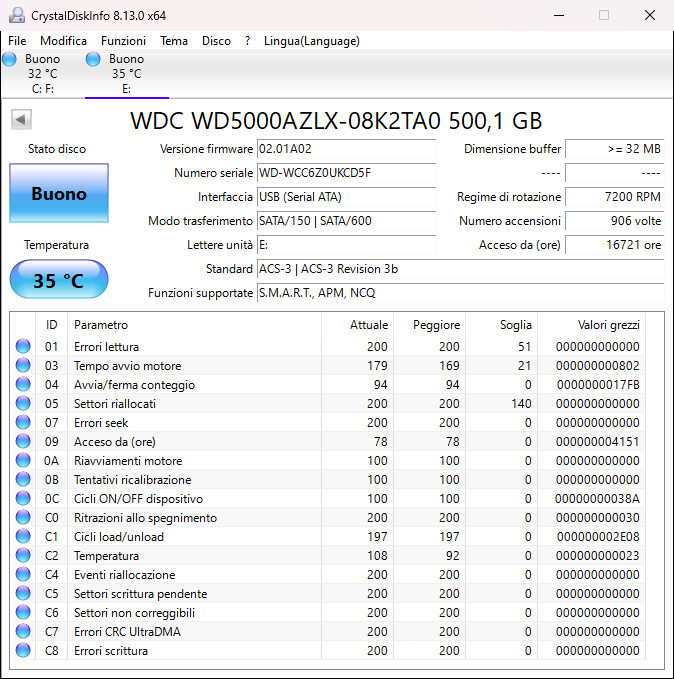Click status orb for Errori seek row
Screen dimensions: 674x679
click(x=23, y=423)
